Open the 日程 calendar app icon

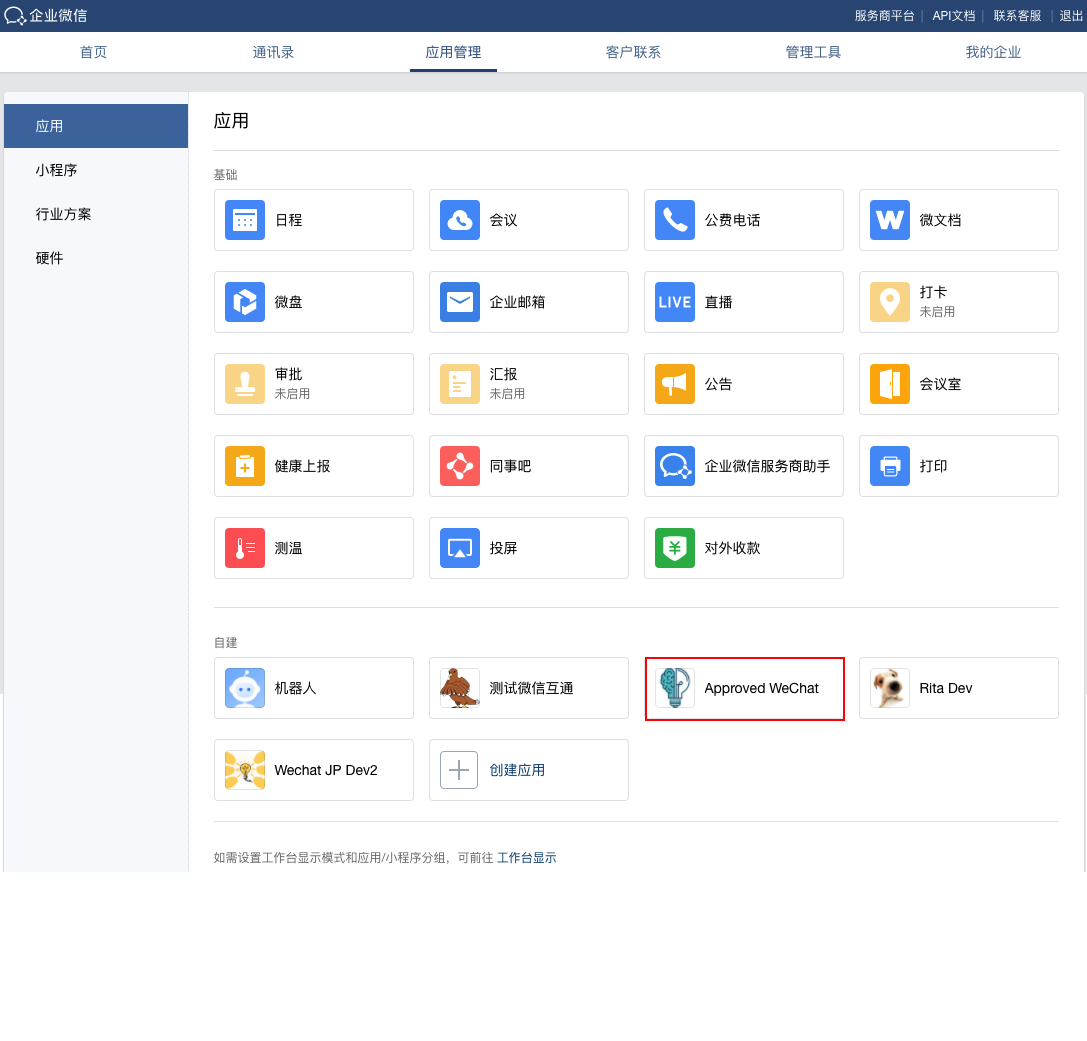[x=245, y=220]
